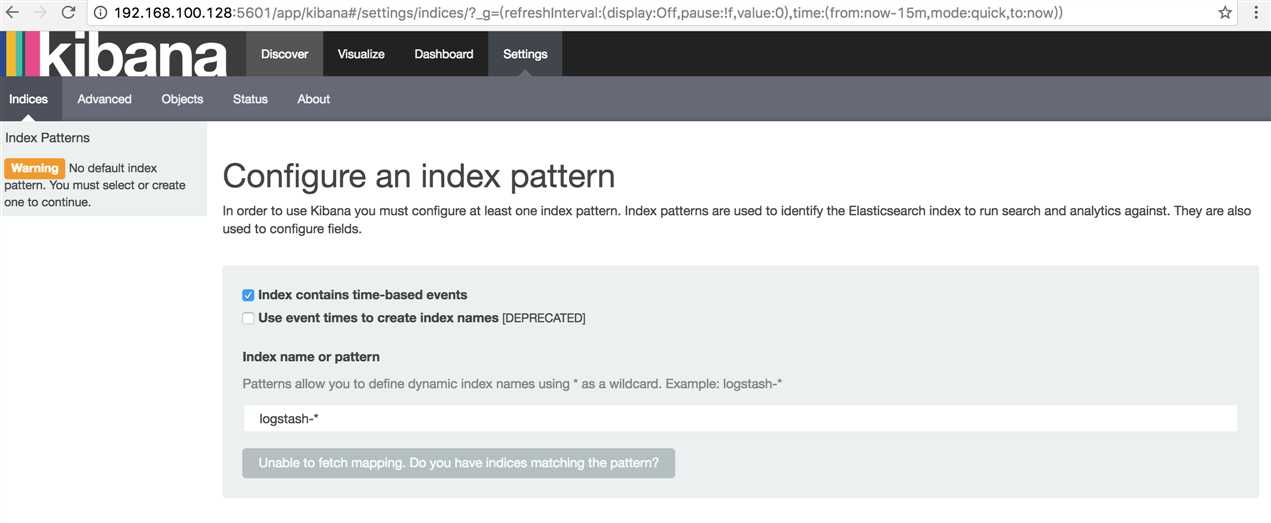
Task: Click the Index Patterns sidebar heading
Action: coord(47,138)
